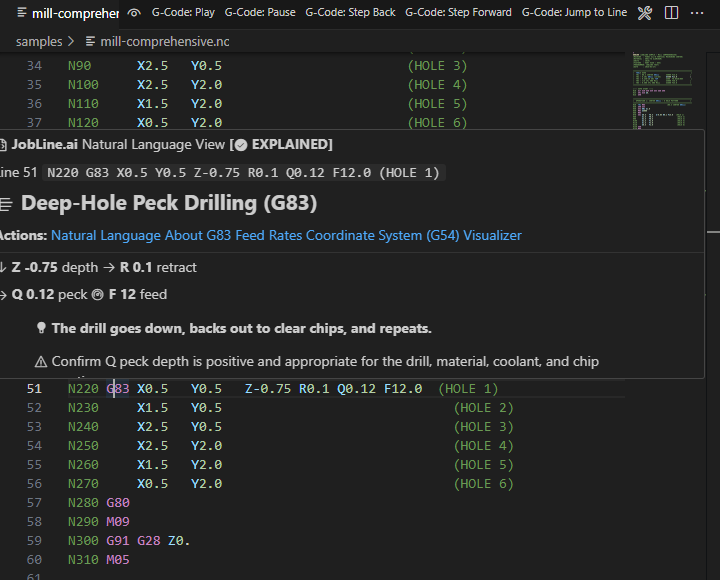Click (HOLE 4) comment on line 35
Viewport: 720px width, 580px height.
[x=437, y=85]
